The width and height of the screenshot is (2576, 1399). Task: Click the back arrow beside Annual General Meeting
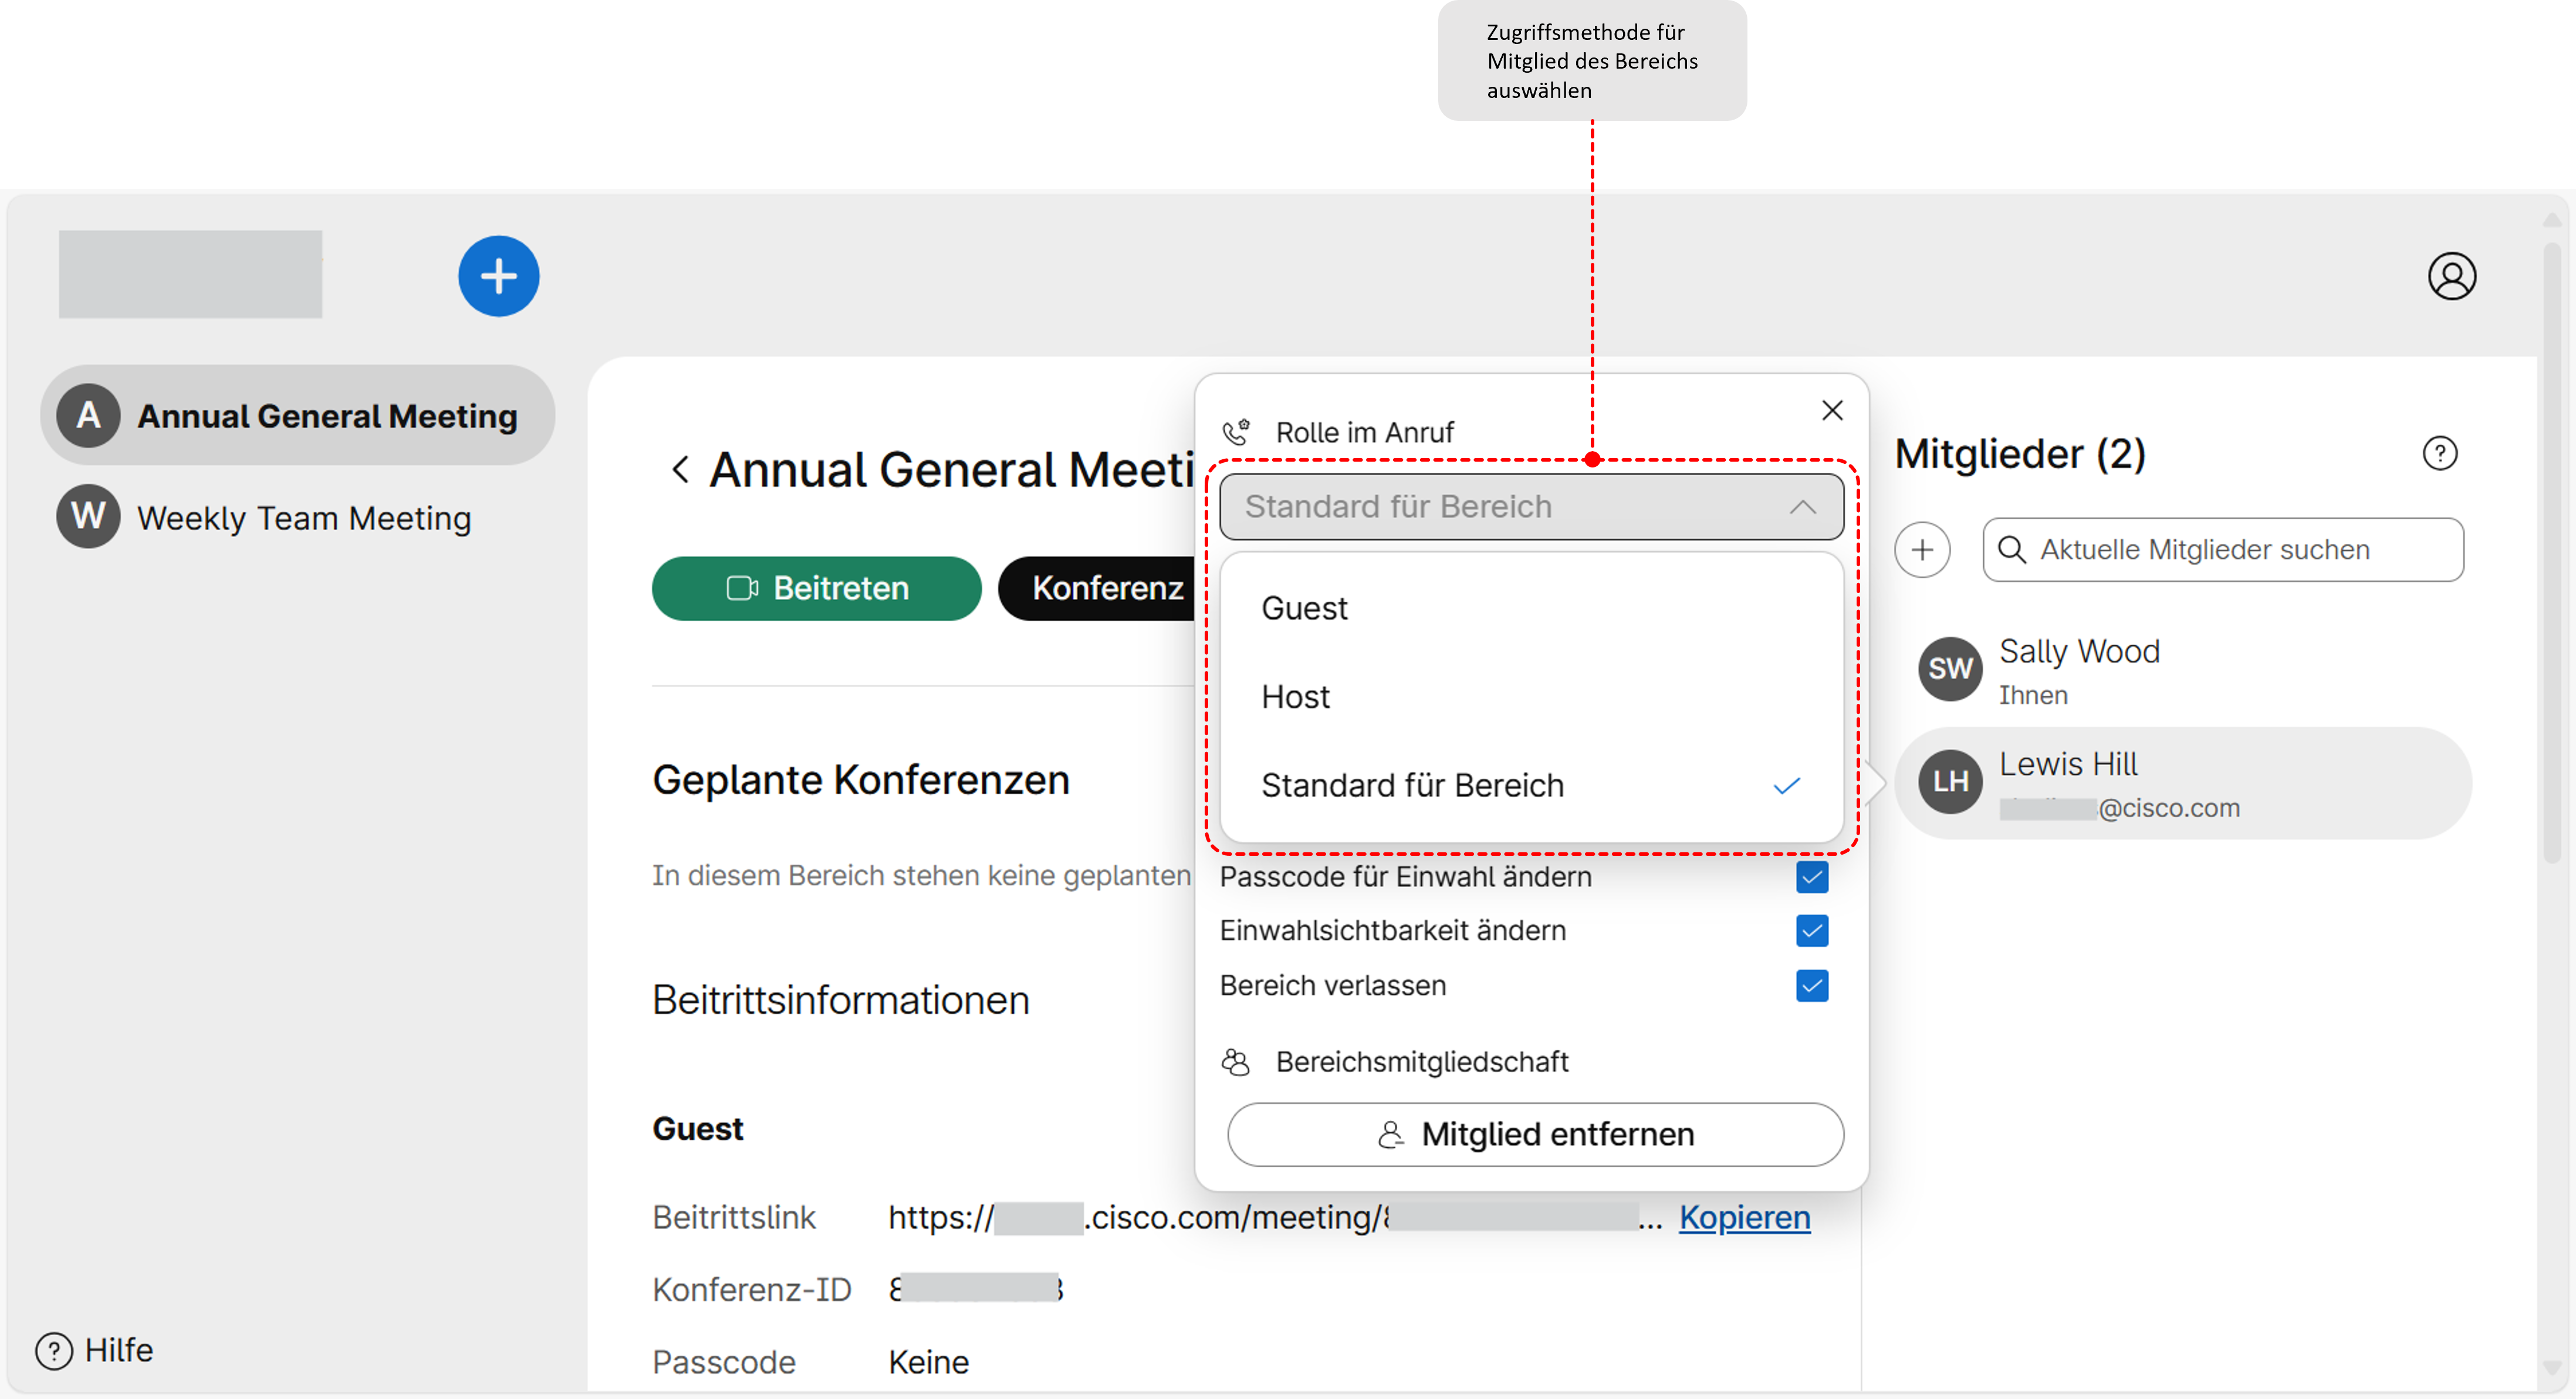pyautogui.click(x=681, y=470)
